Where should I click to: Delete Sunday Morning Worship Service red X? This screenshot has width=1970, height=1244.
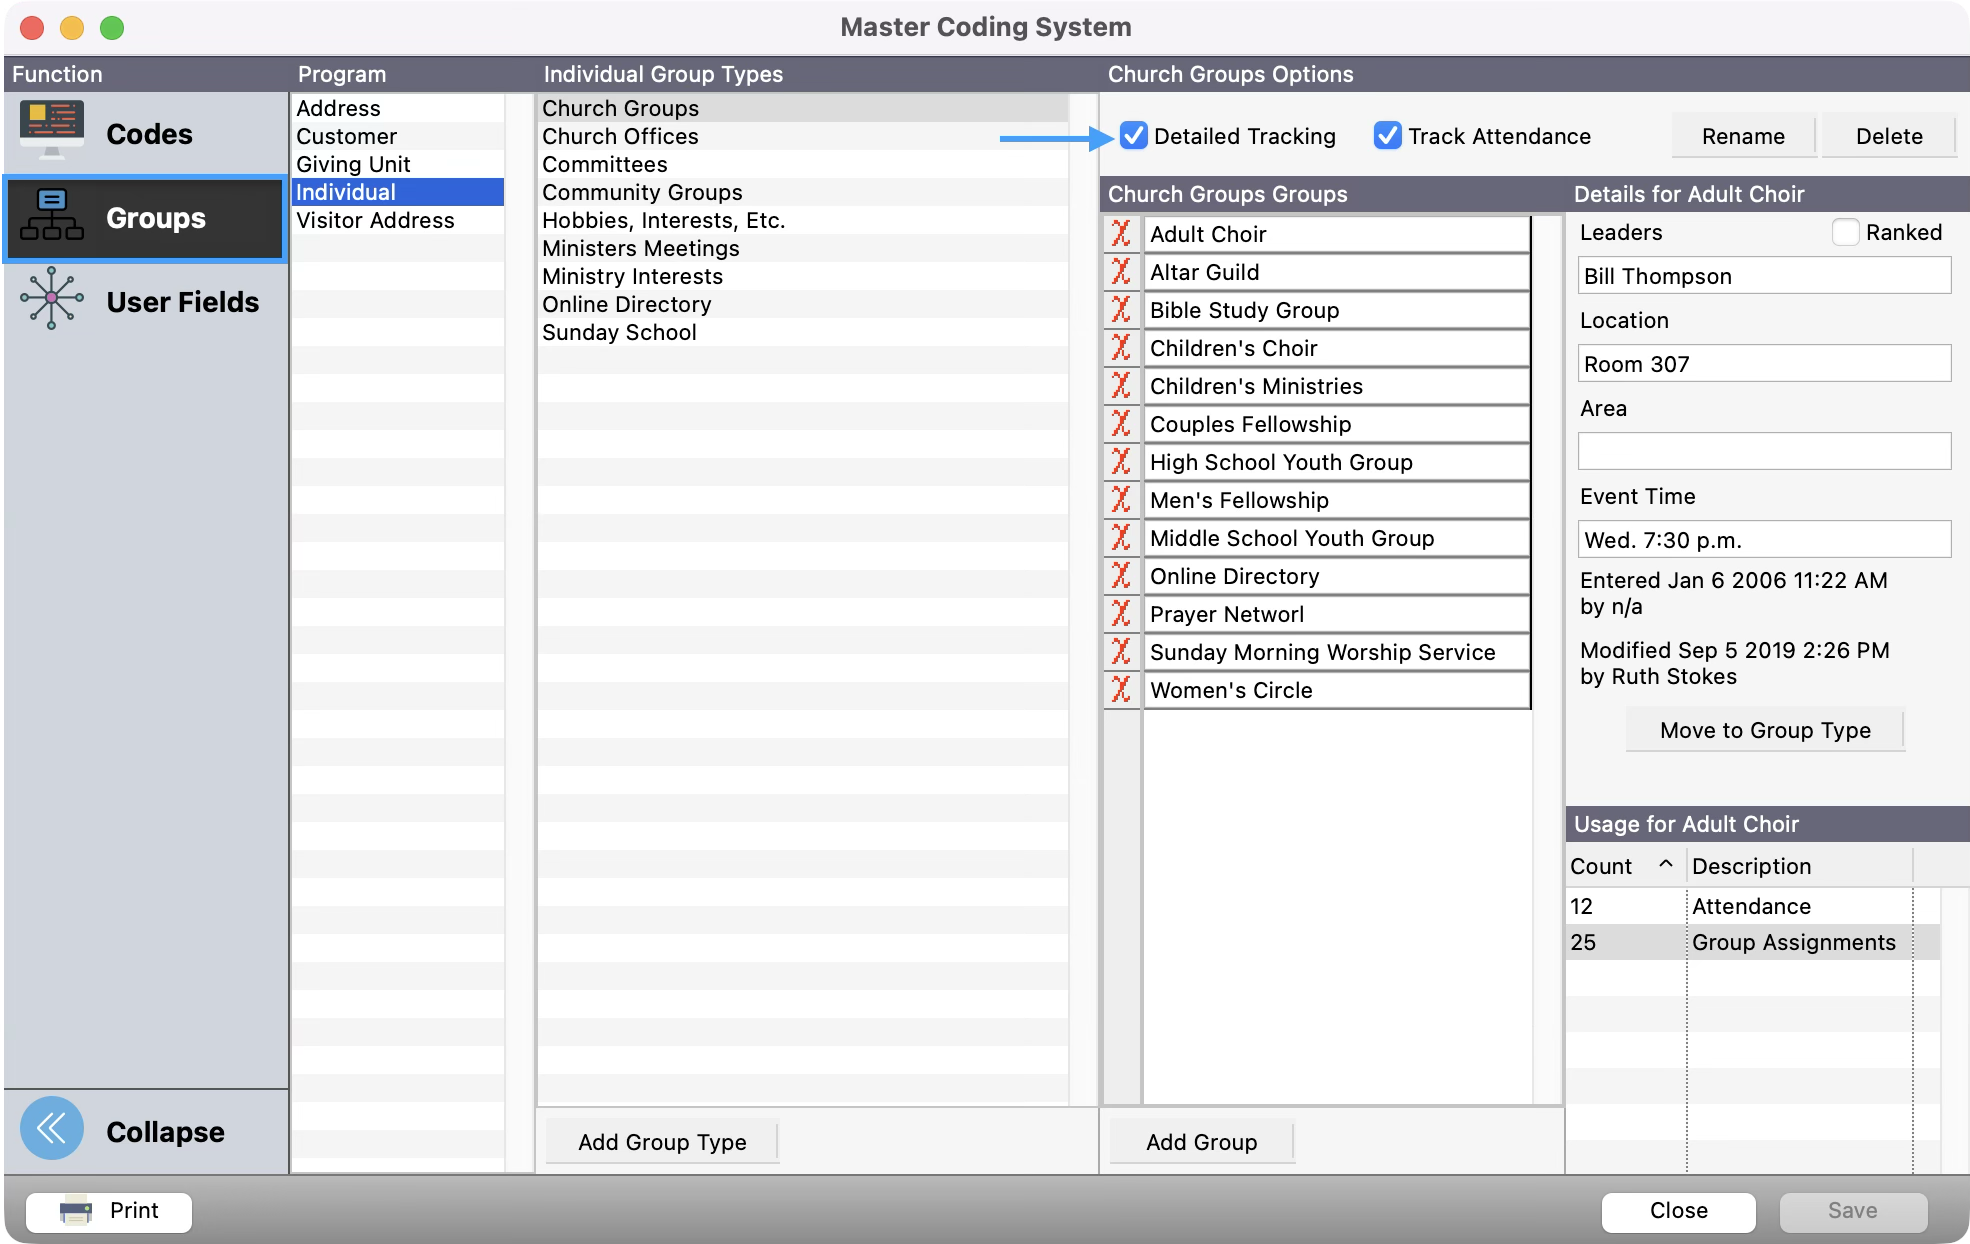(1122, 652)
